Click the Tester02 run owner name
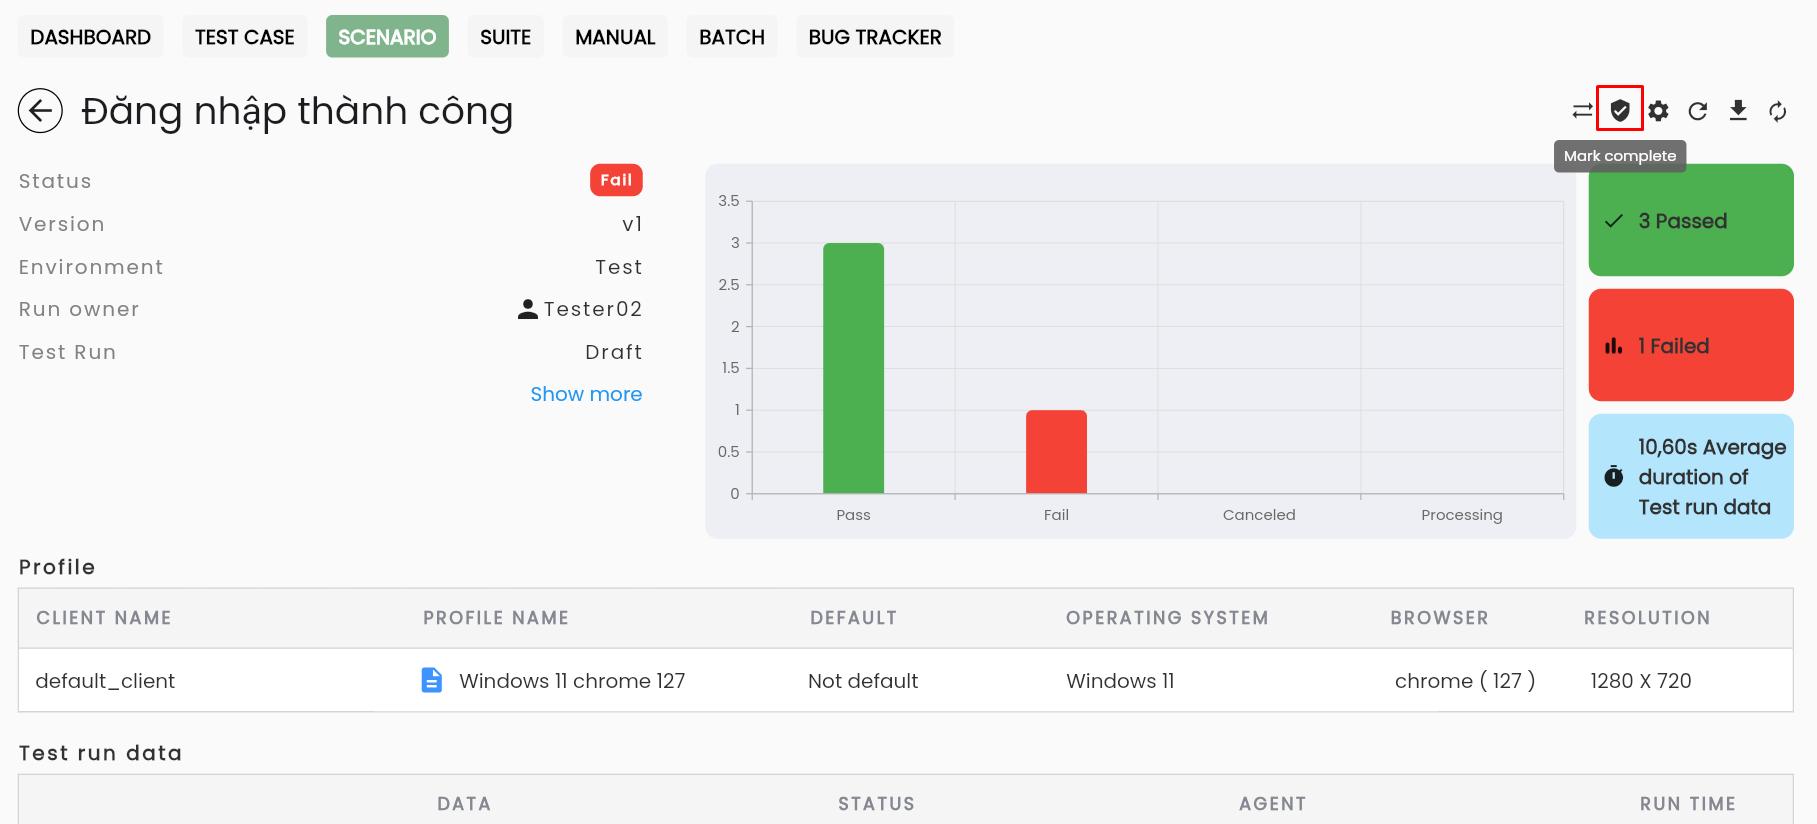The height and width of the screenshot is (824, 1817). (x=593, y=309)
